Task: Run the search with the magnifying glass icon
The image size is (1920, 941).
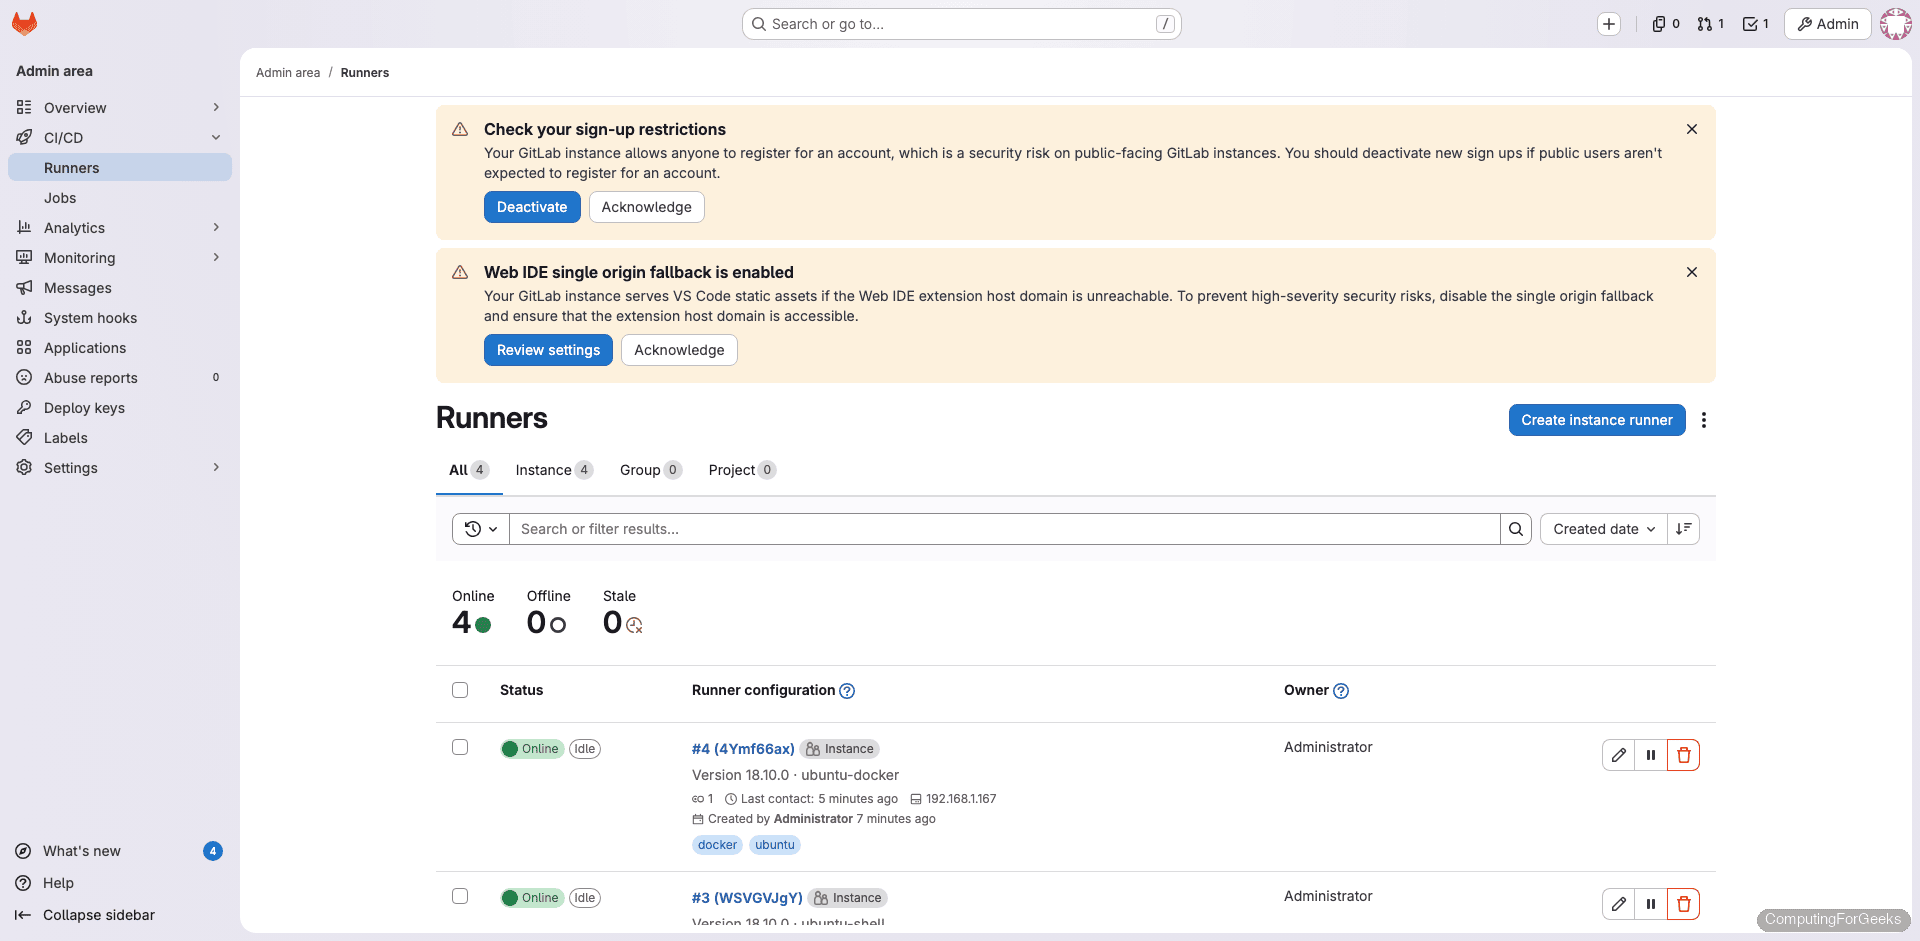Action: pos(1516,528)
